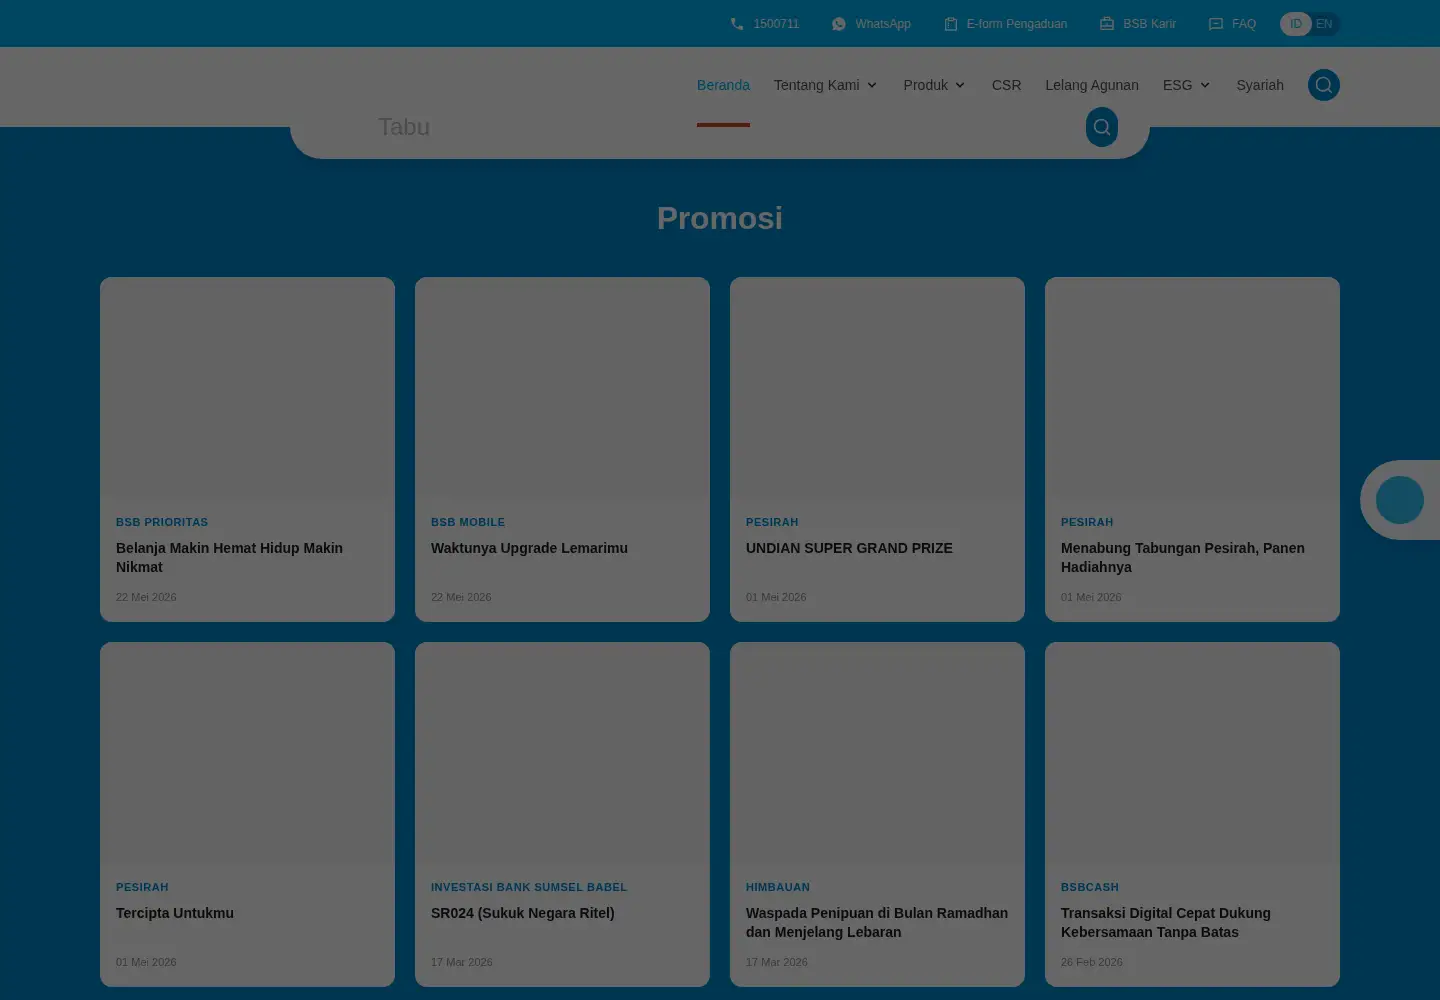1440x1000 pixels.
Task: Open the Syariah menu item
Action: point(1260,85)
